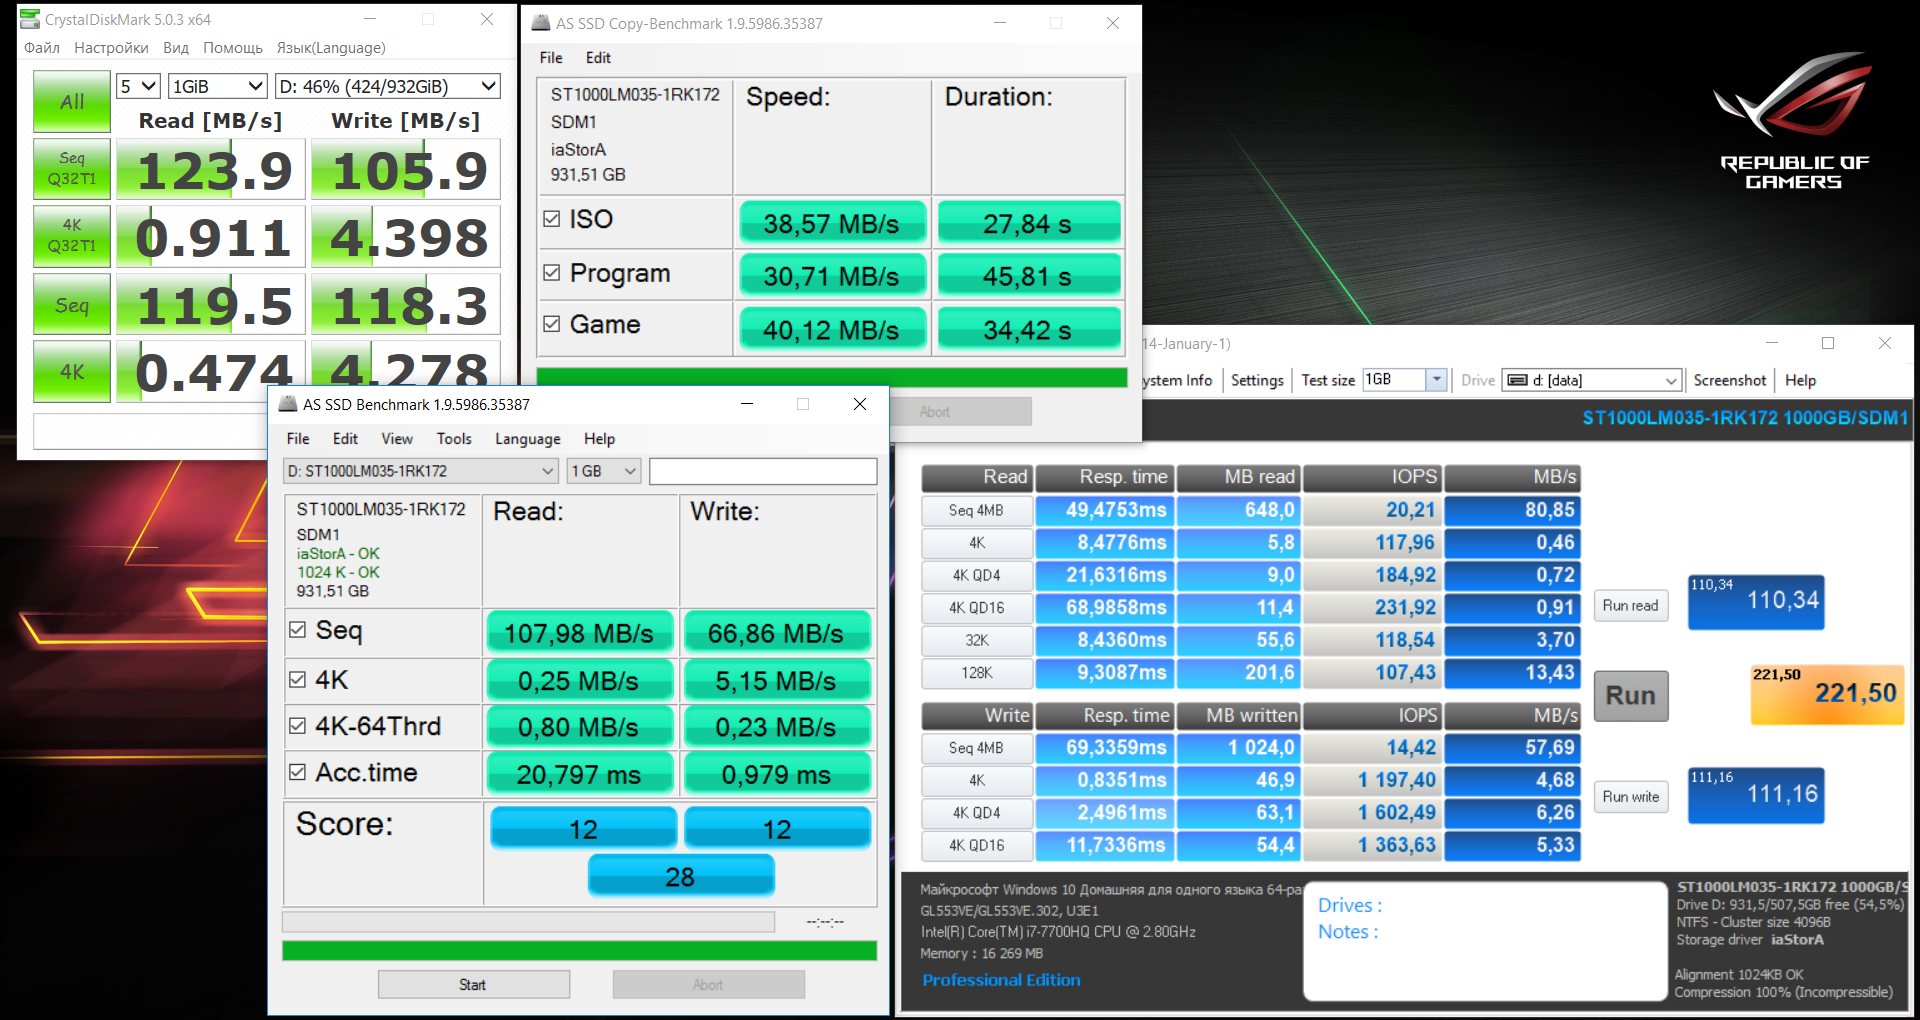Screen dimensions: 1920x1020
Task: Click the CrystalDiskMark title bar icon
Action: pos(30,19)
